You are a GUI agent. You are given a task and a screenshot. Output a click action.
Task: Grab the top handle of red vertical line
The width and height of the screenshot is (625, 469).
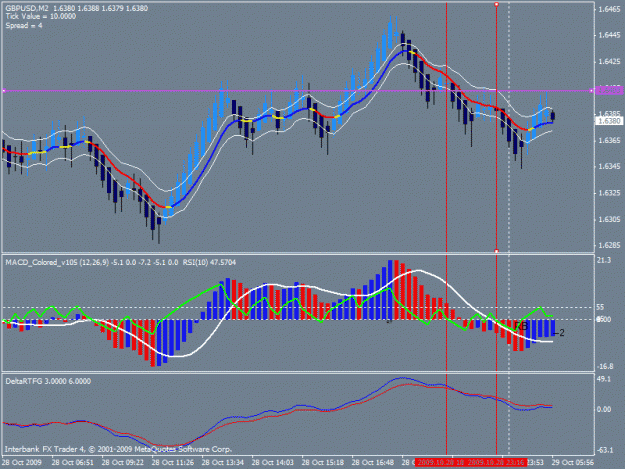tap(496, 4)
